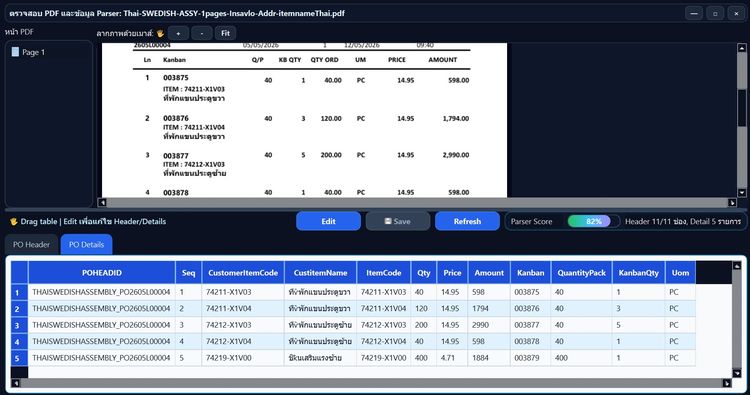Select row header 4 in details grid

pos(19,341)
